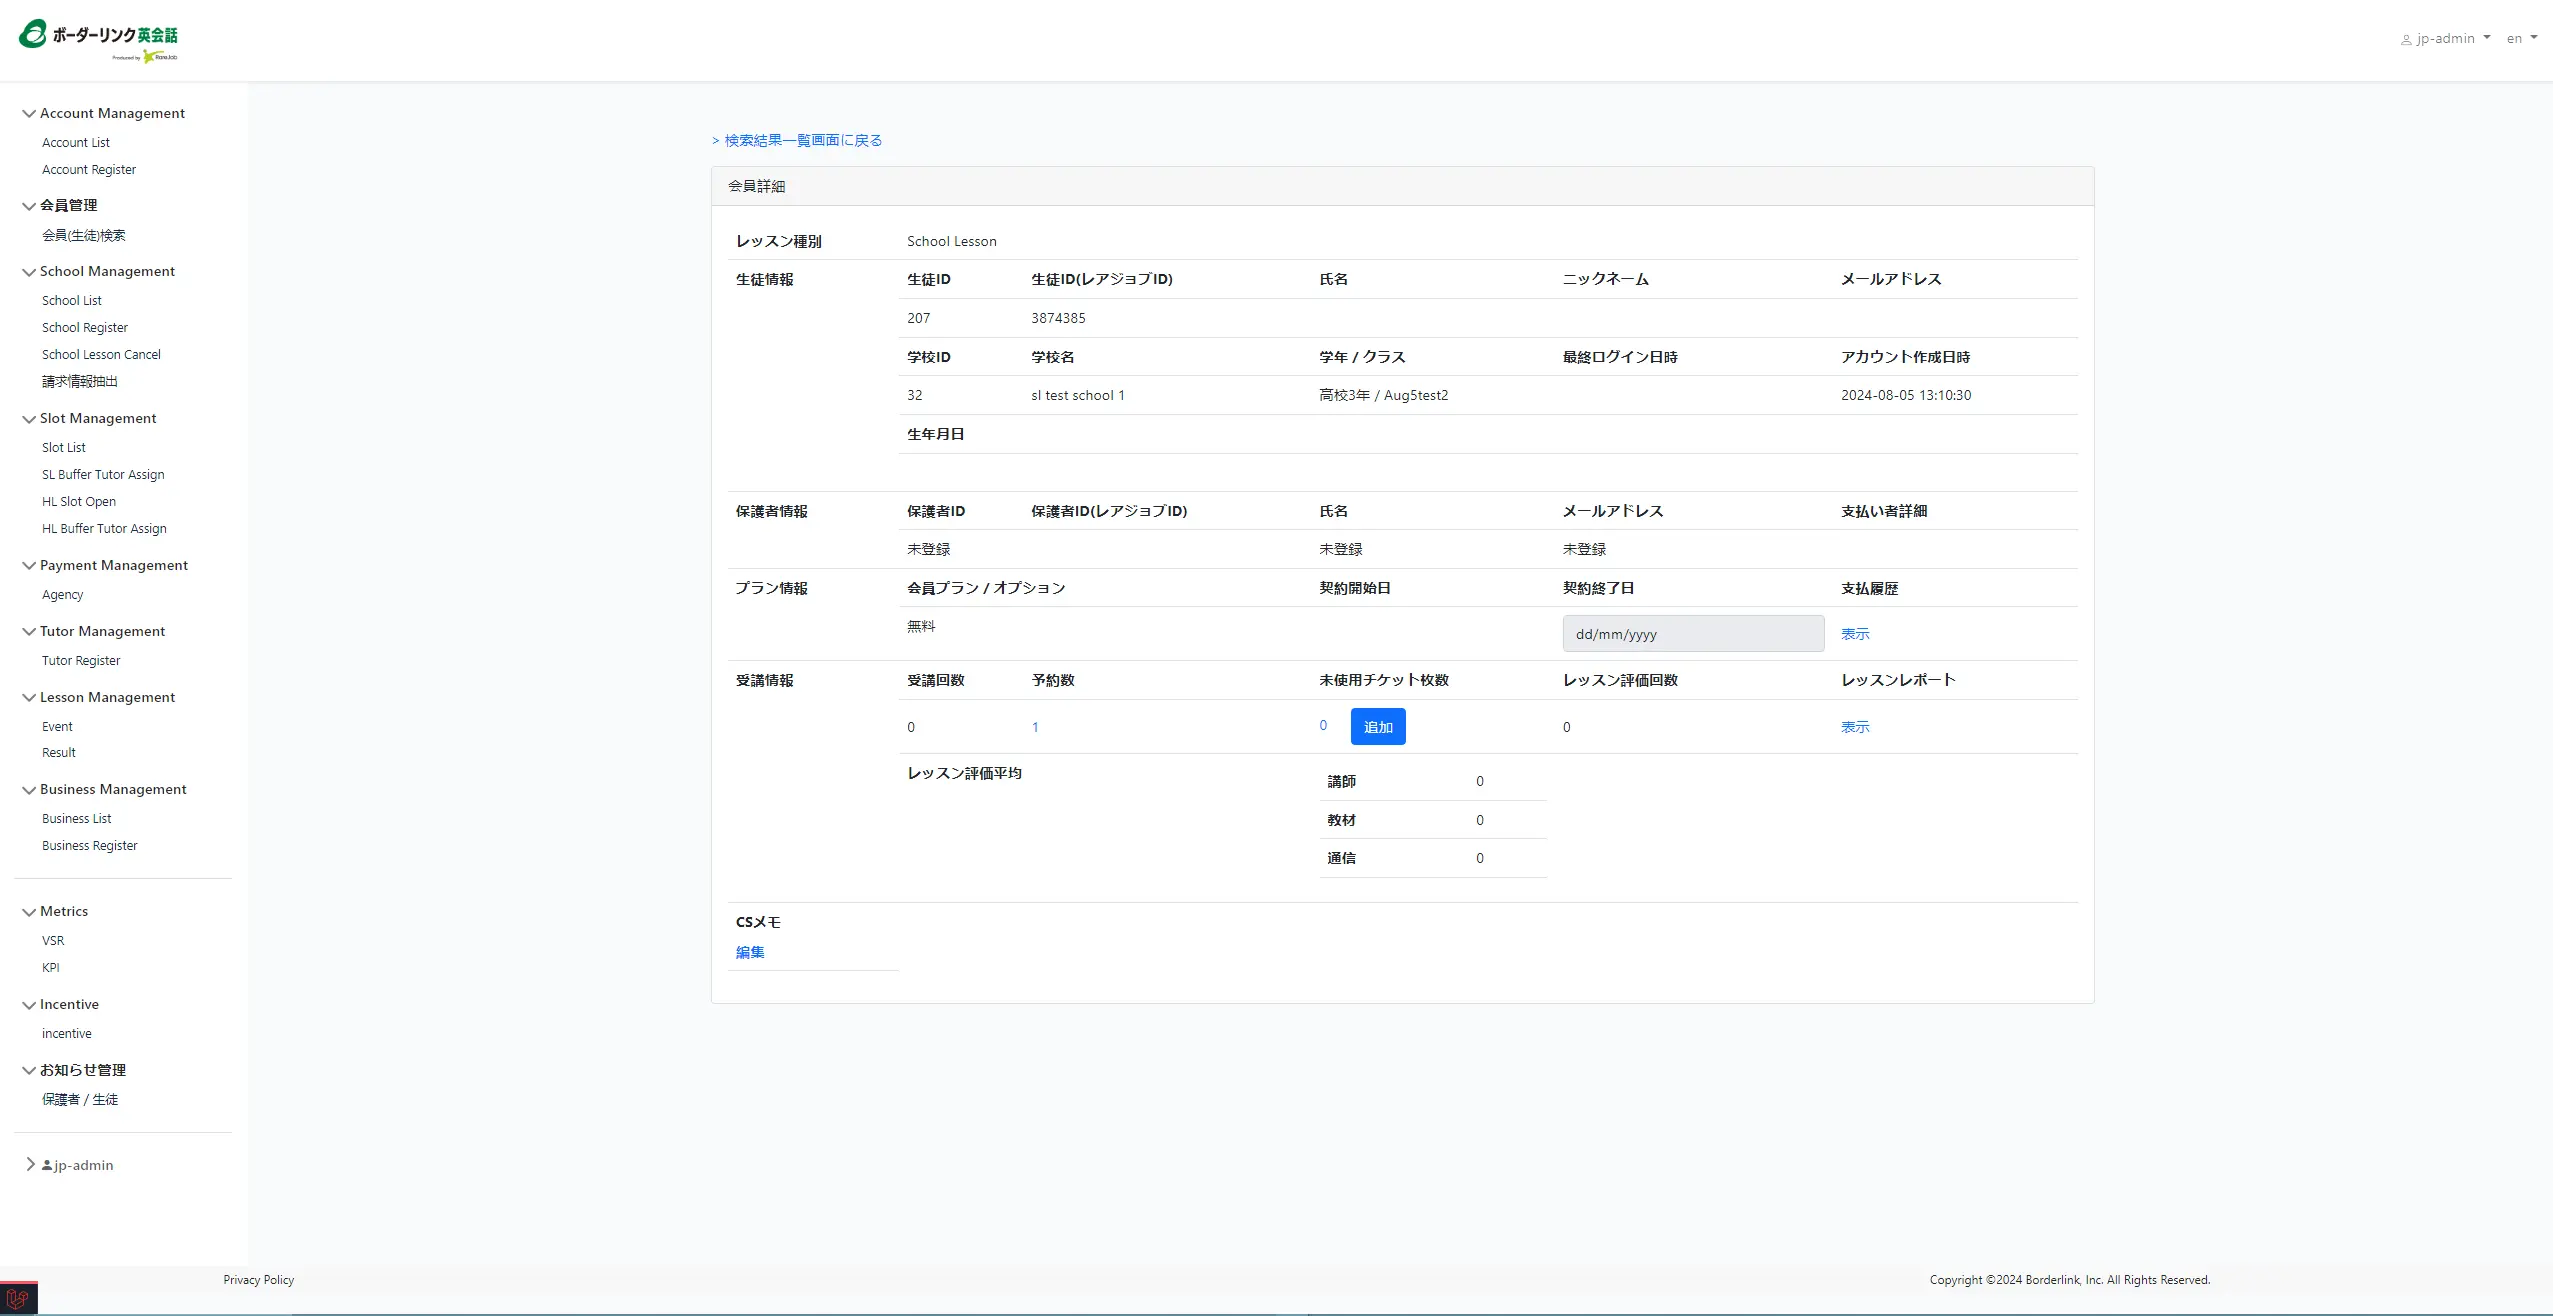Click 検索結果一覧画面に戻る back link

tap(797, 141)
